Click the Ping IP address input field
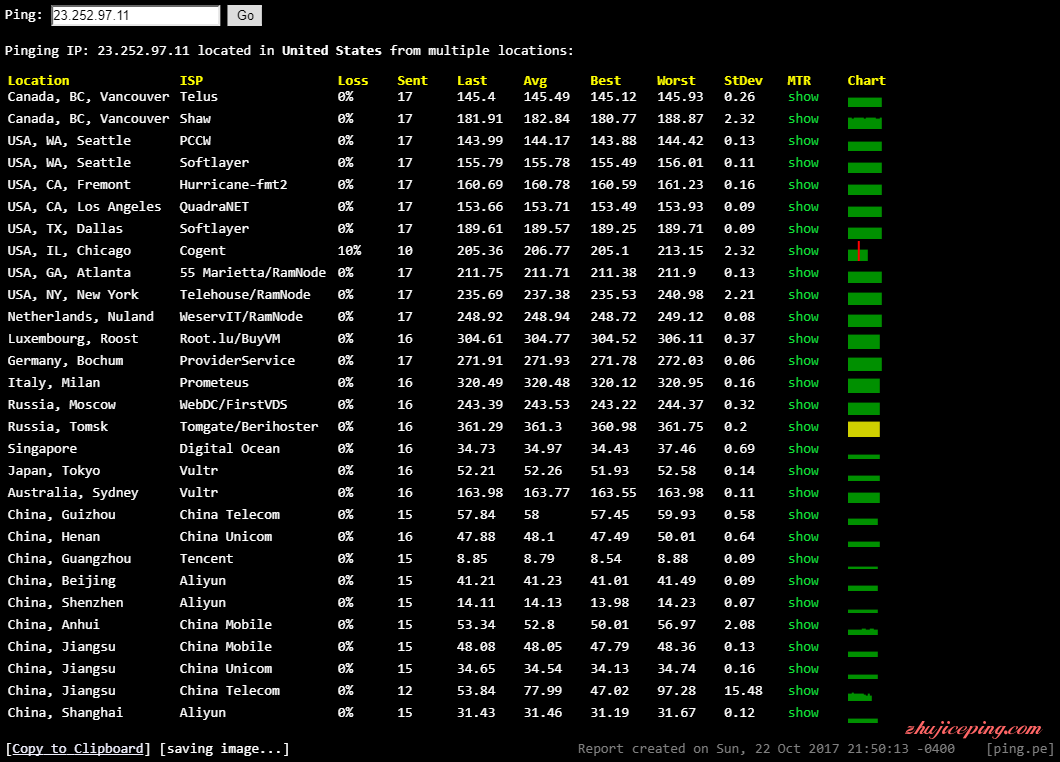 (x=135, y=16)
